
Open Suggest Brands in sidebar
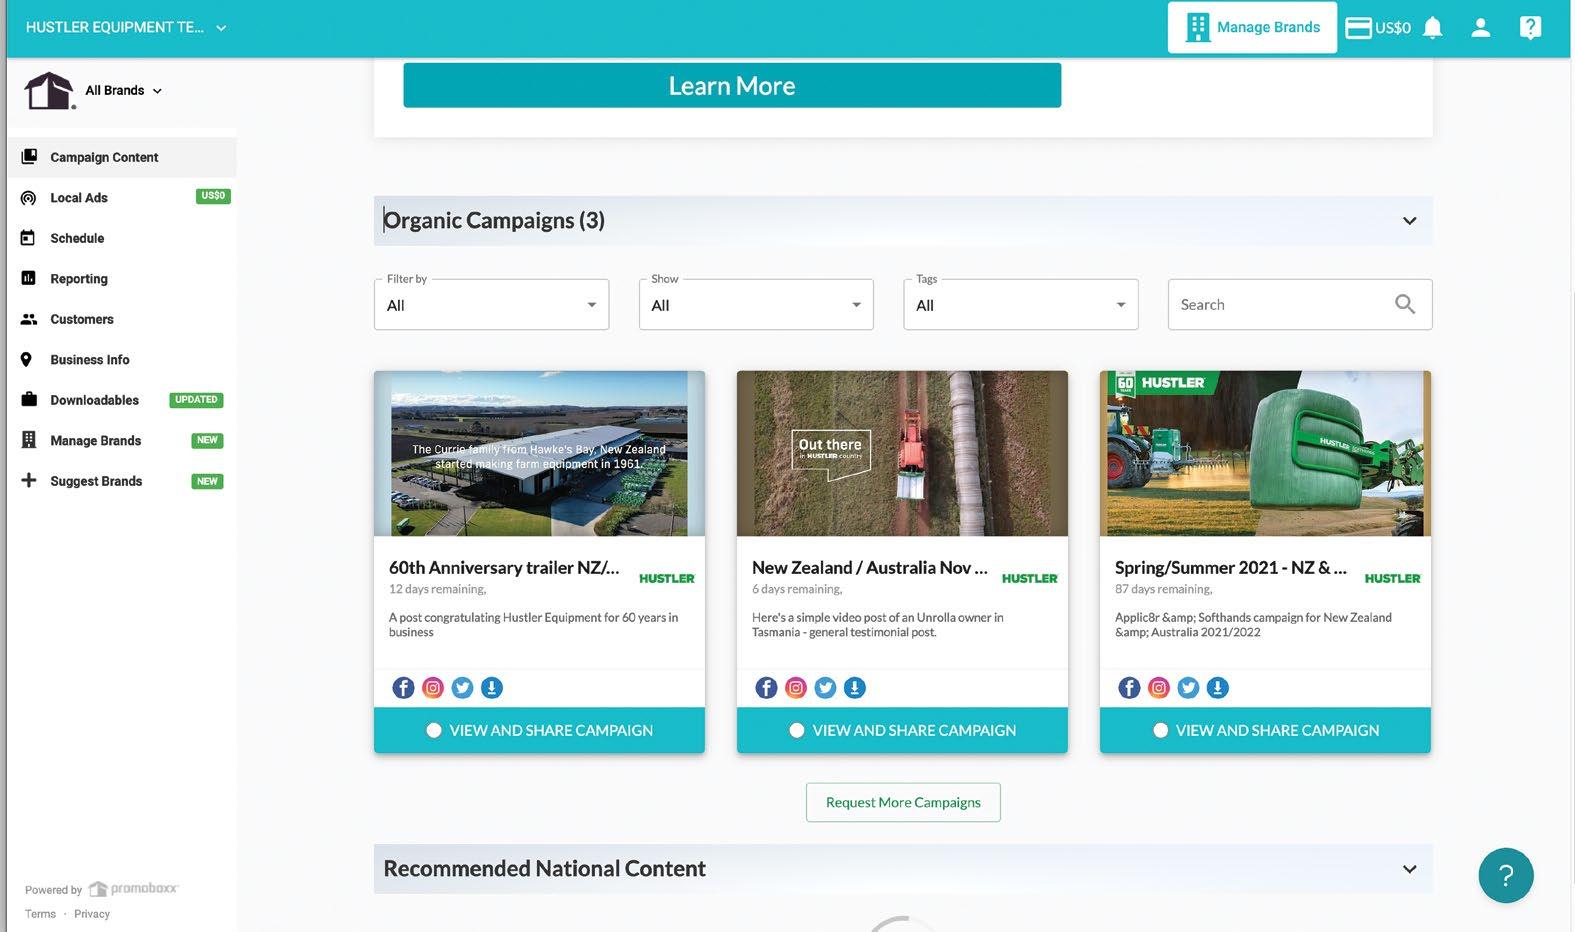122,481
